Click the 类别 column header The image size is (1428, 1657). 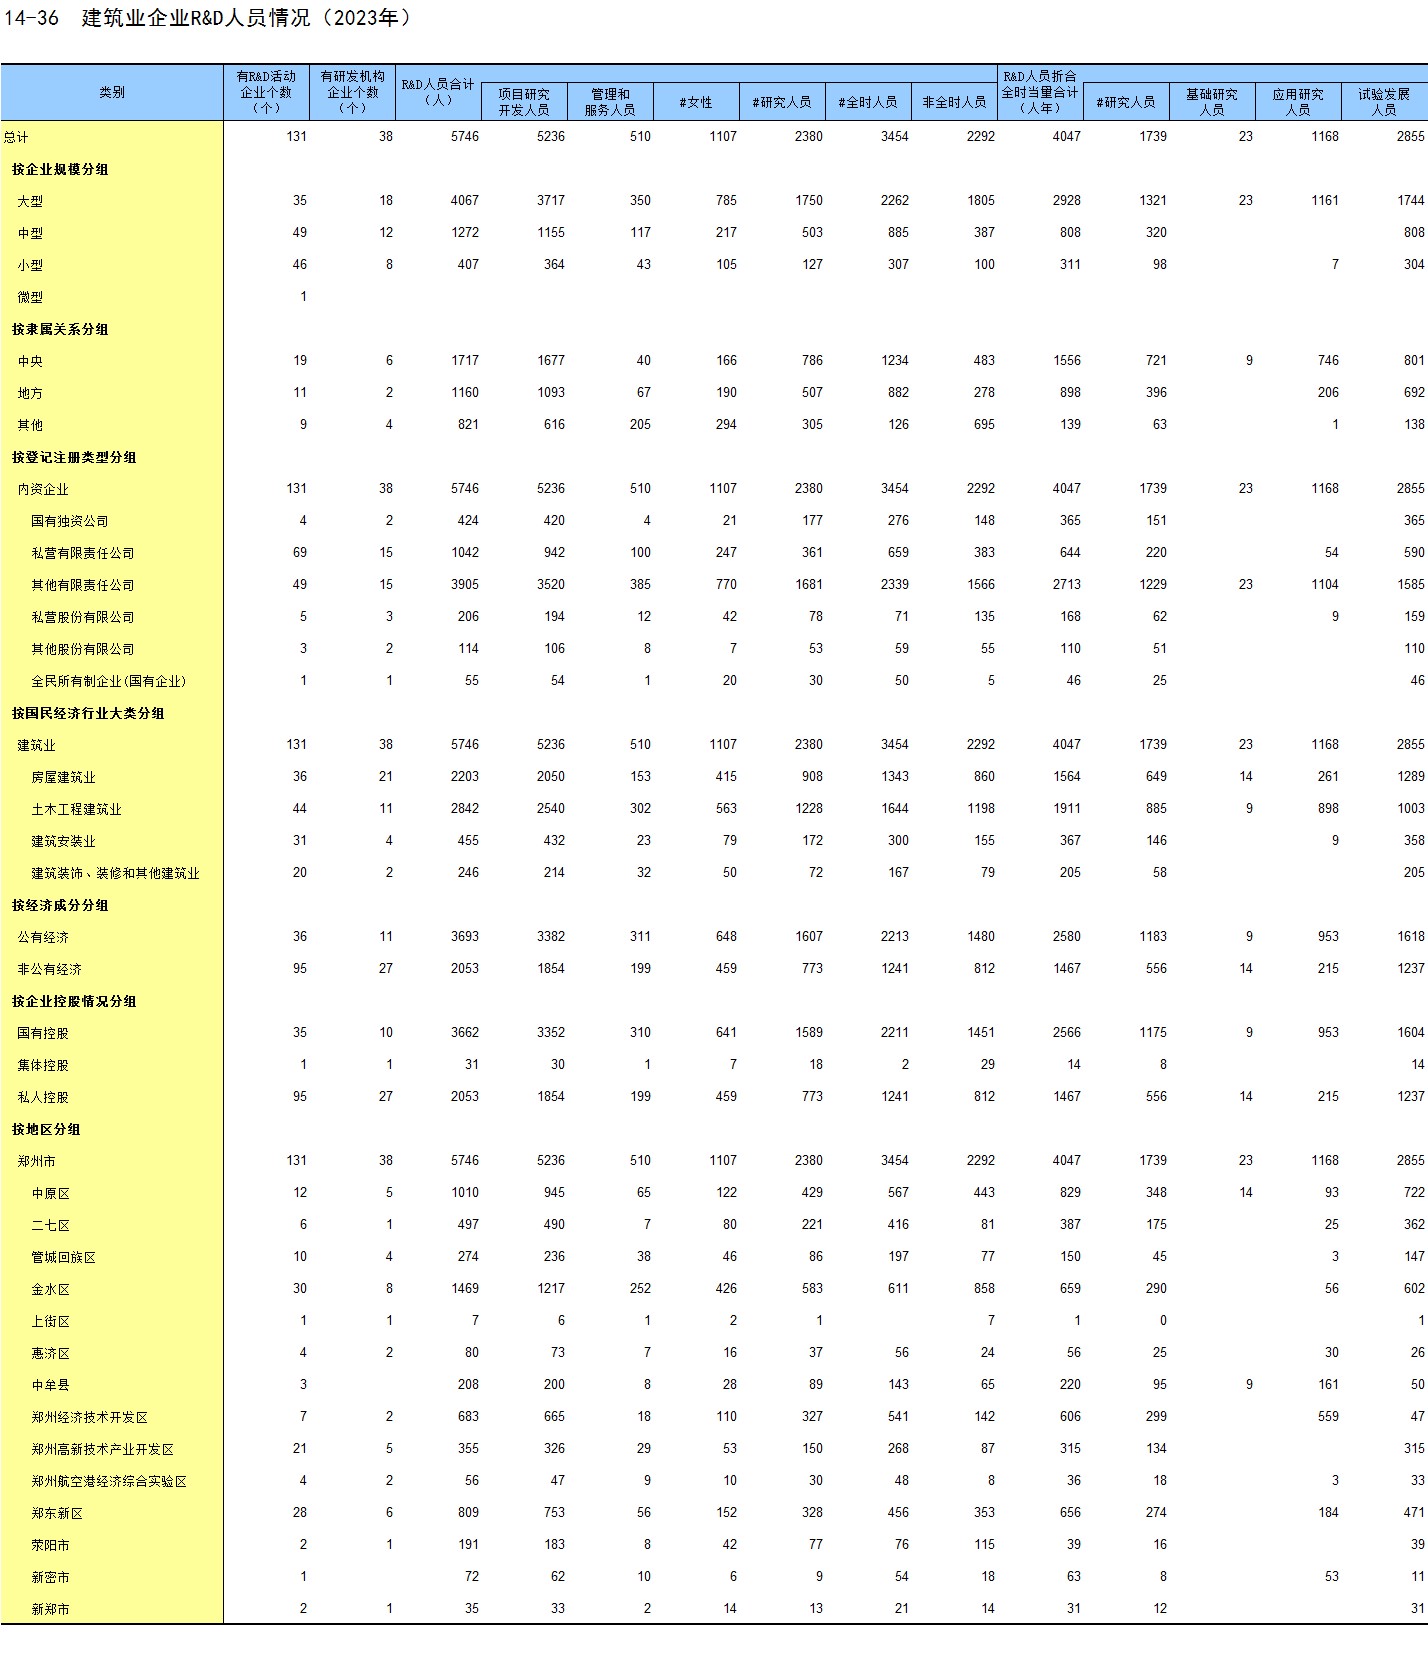tap(112, 92)
